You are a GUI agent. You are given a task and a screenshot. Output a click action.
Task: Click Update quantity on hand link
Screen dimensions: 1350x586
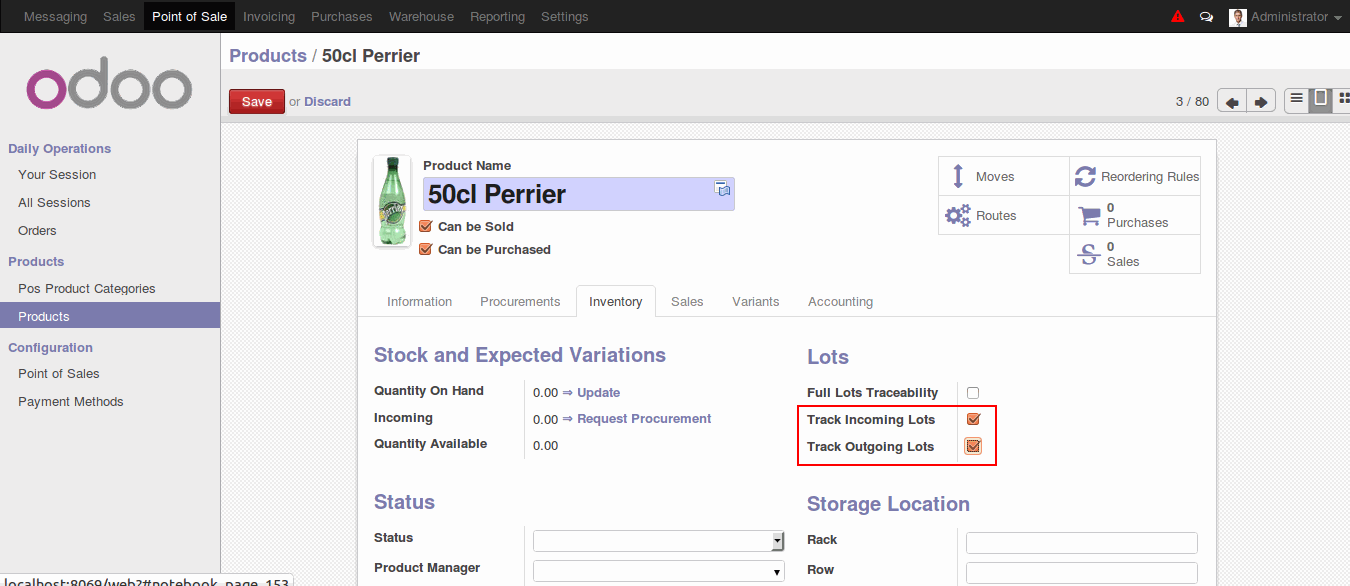599,393
